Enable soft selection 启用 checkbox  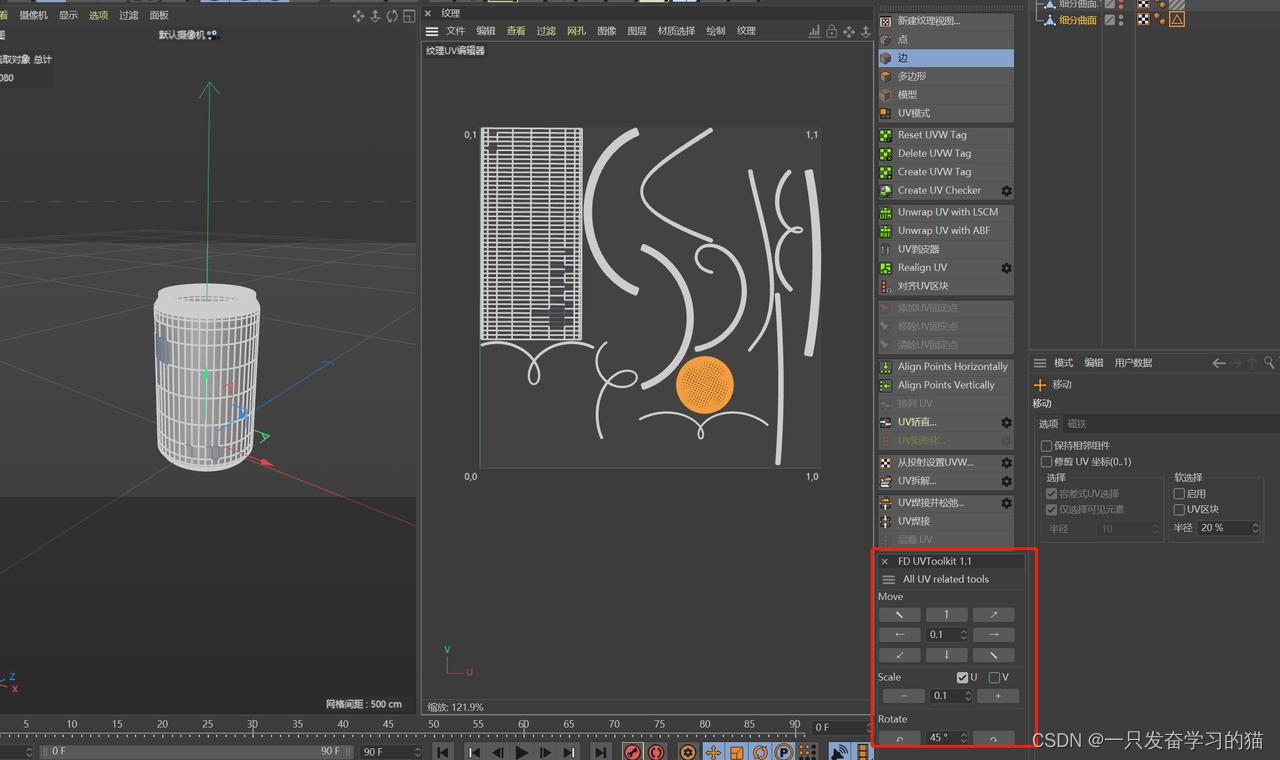click(x=1179, y=494)
